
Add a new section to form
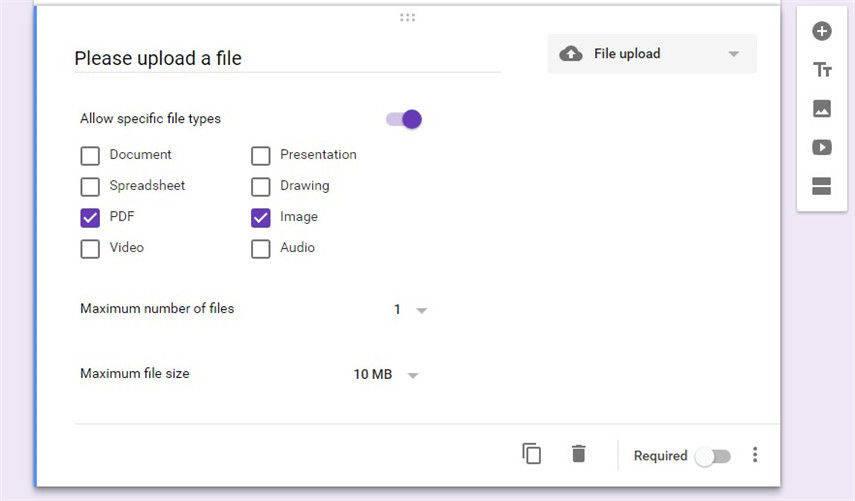click(x=822, y=187)
